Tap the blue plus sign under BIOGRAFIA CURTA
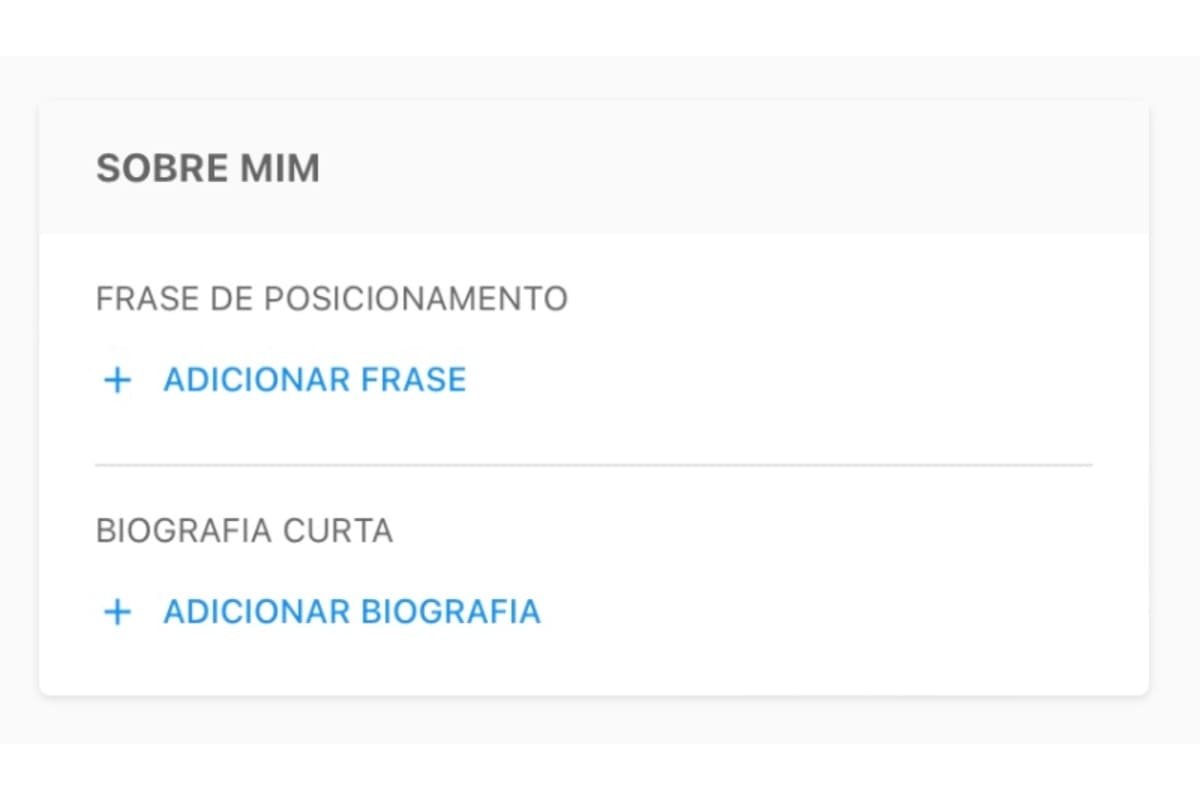The width and height of the screenshot is (1200, 800). click(118, 612)
